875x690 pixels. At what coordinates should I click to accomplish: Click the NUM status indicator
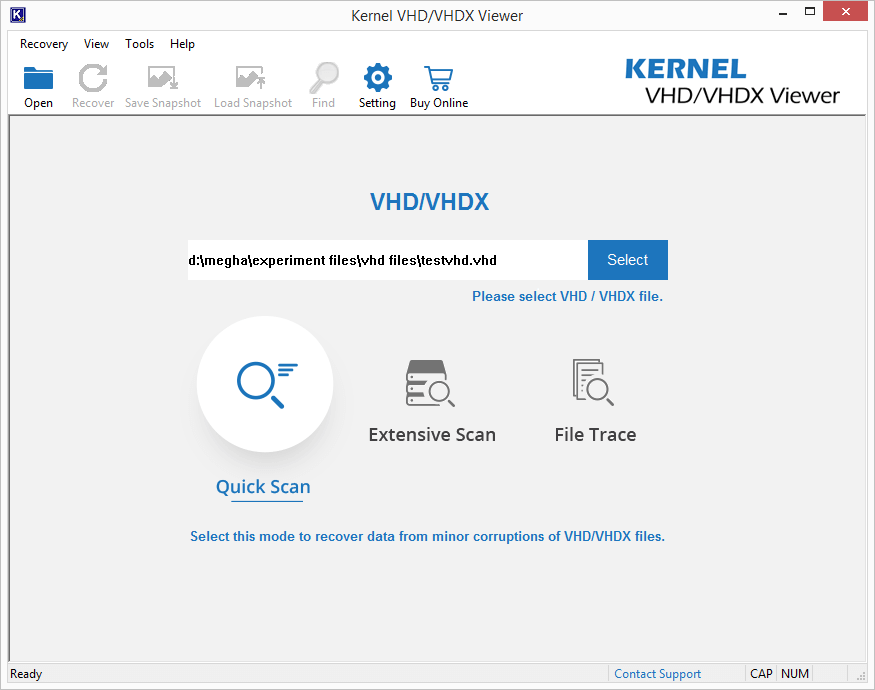[x=795, y=674]
